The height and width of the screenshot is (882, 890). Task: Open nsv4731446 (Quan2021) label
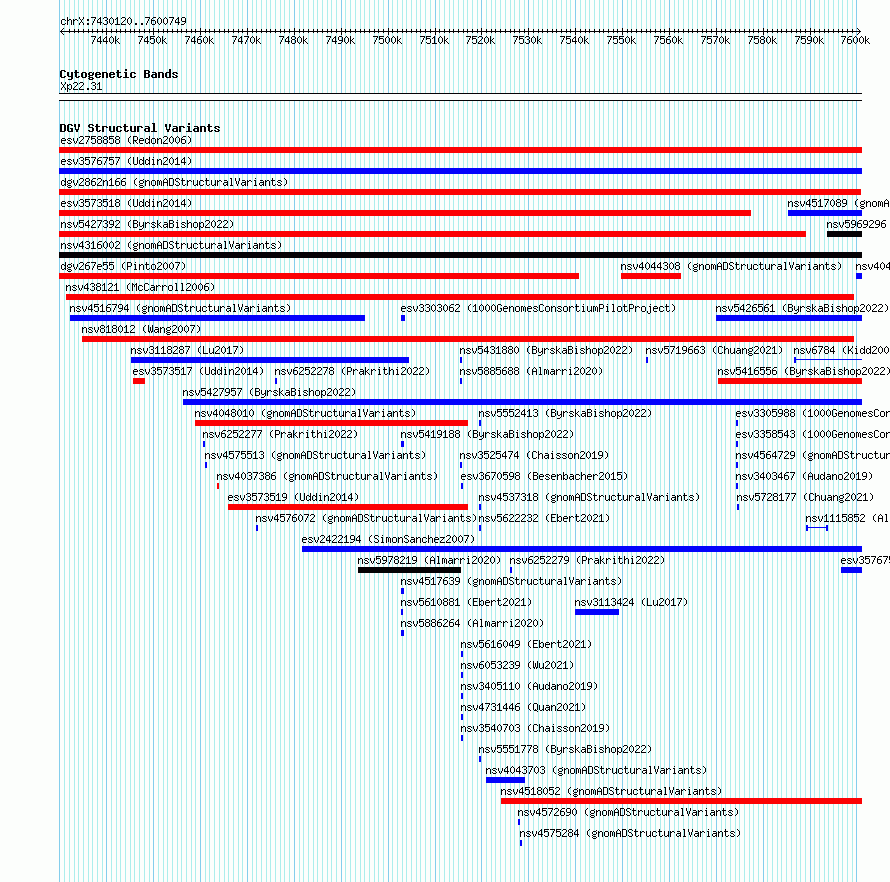click(x=523, y=707)
